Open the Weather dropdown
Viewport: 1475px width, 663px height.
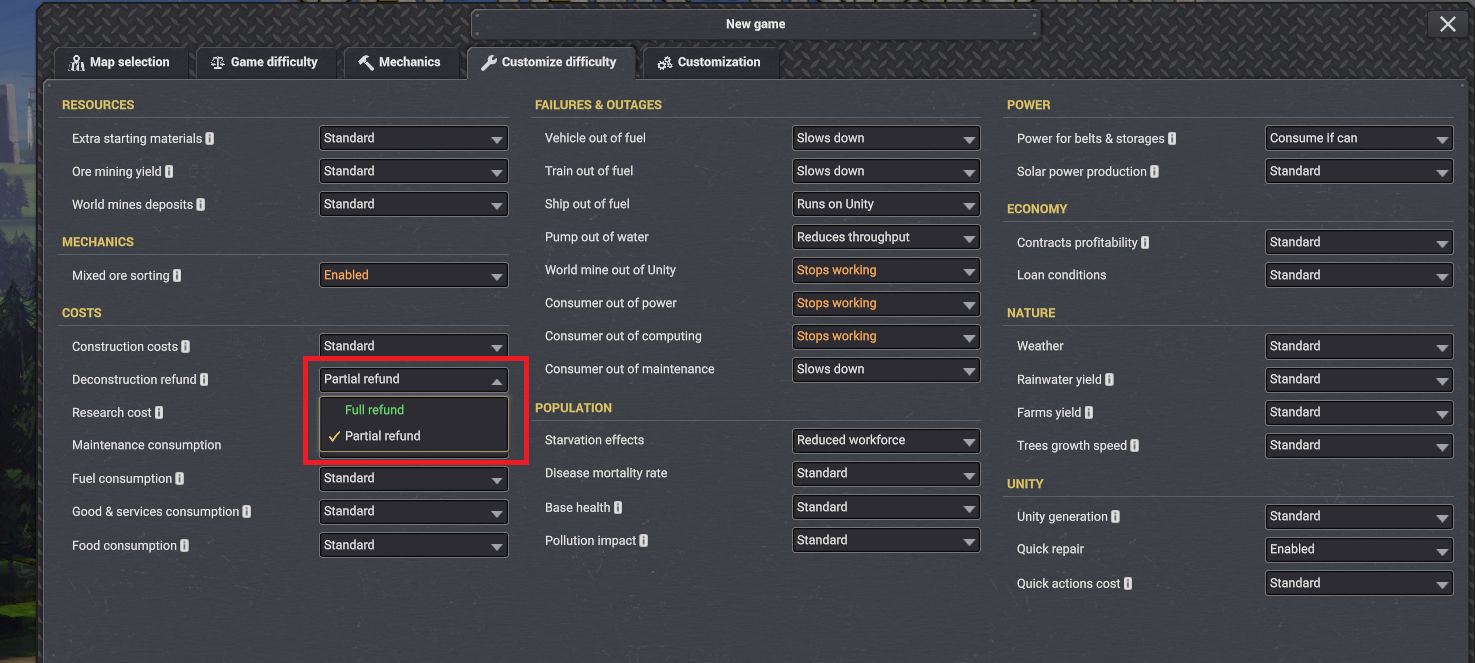coord(1359,346)
